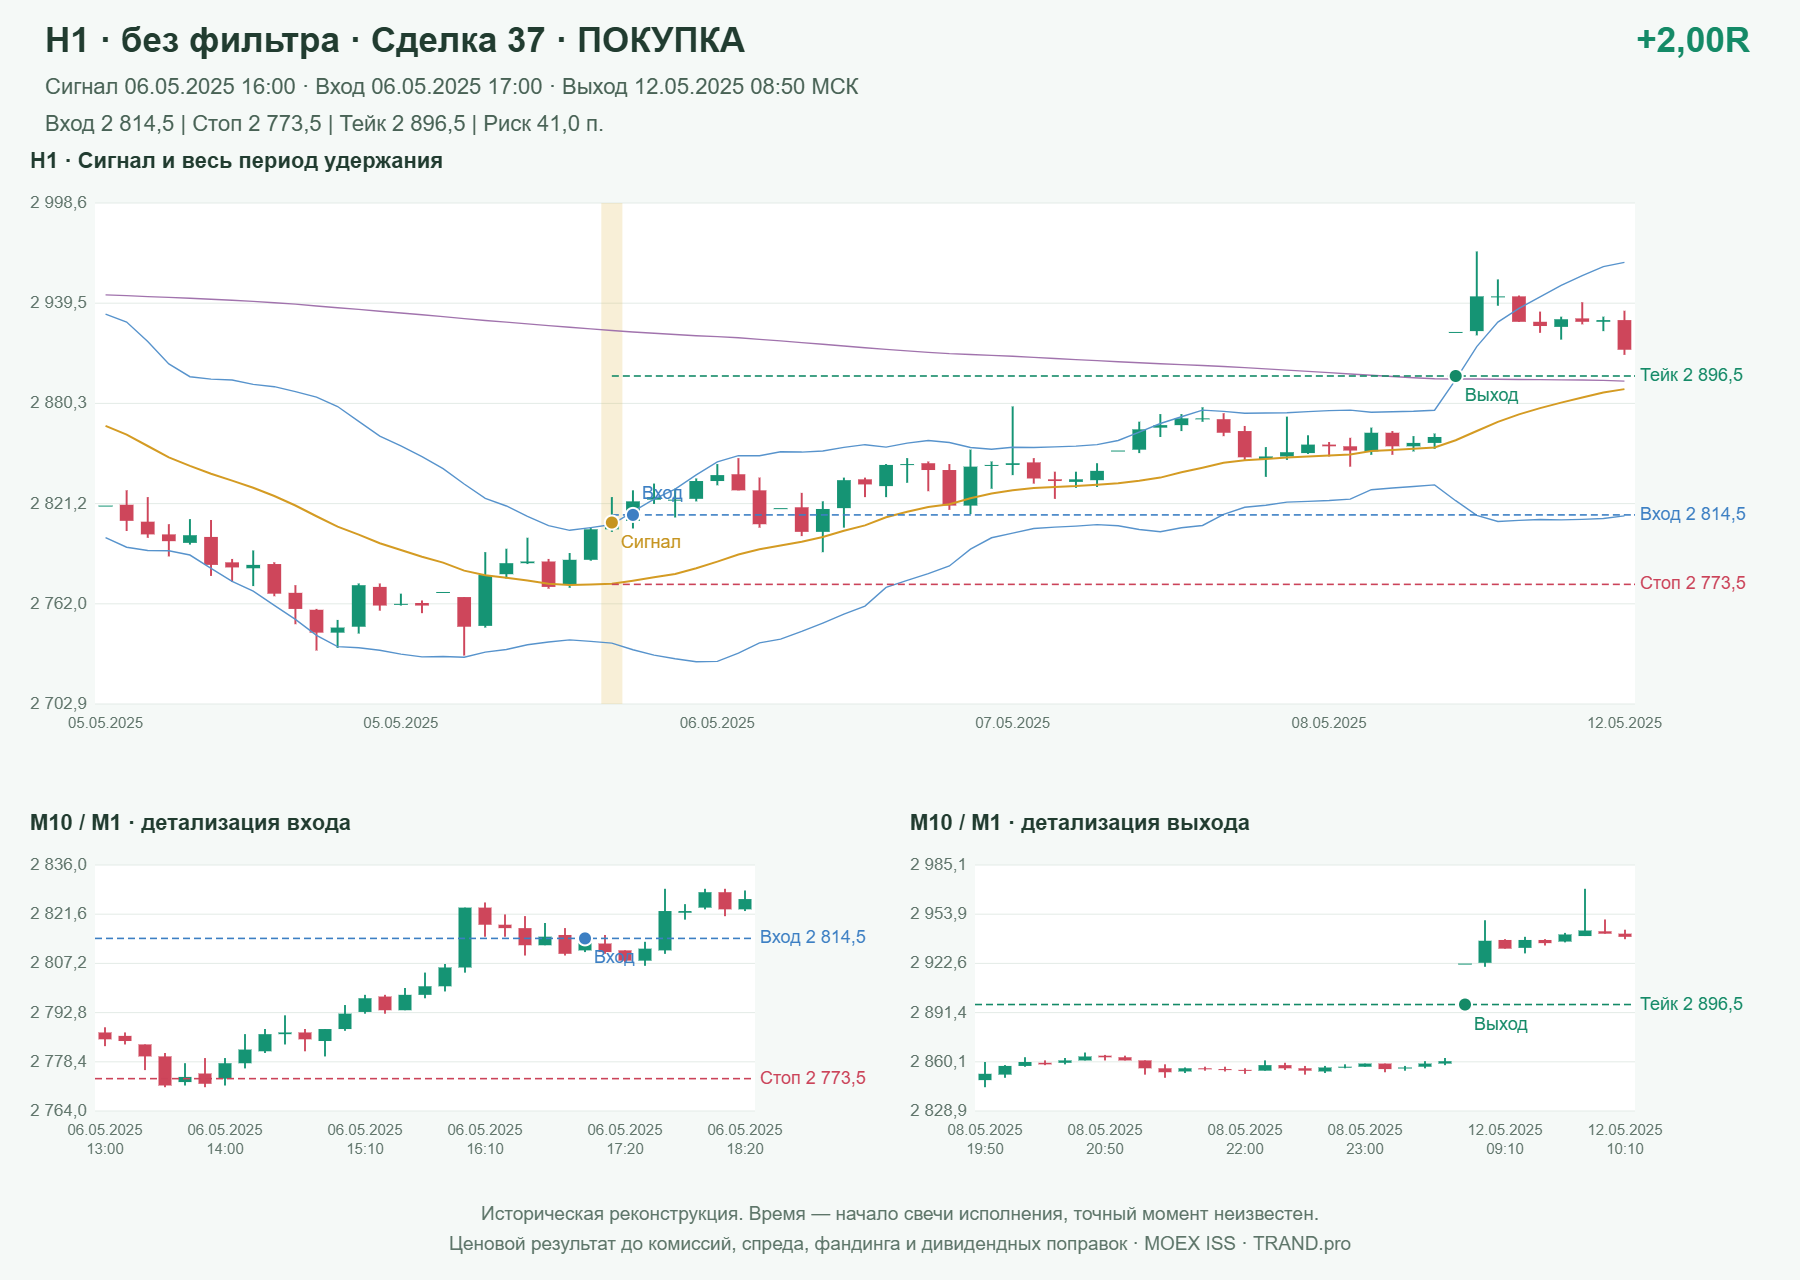The height and width of the screenshot is (1280, 1800).
Task: Click the 'MOEX ISS · TRAND.pro' footer text
Action: pyautogui.click(x=1247, y=1244)
